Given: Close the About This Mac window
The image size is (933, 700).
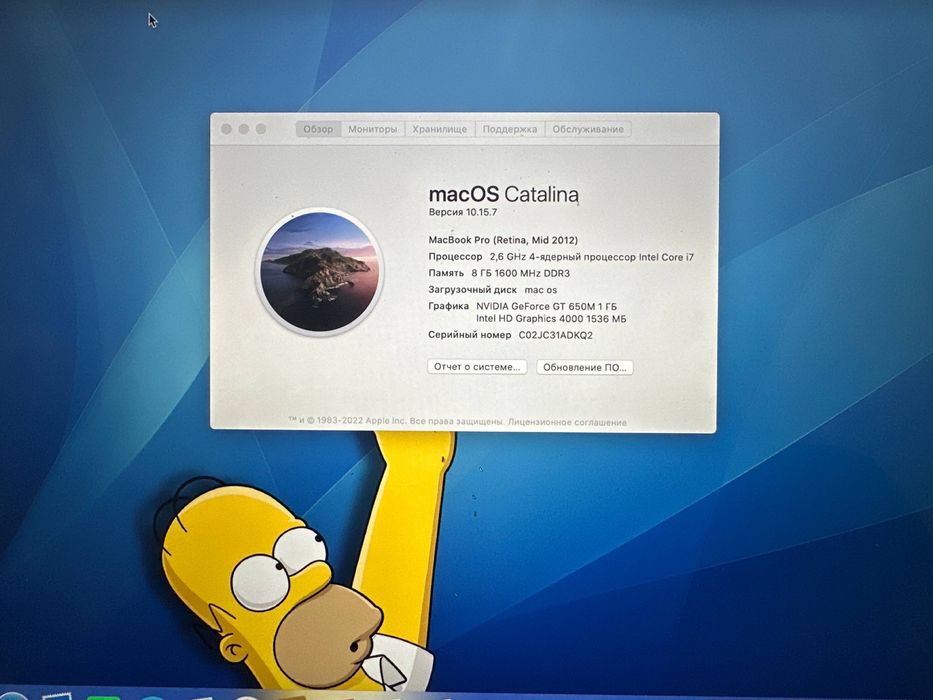Looking at the screenshot, I should (226, 129).
